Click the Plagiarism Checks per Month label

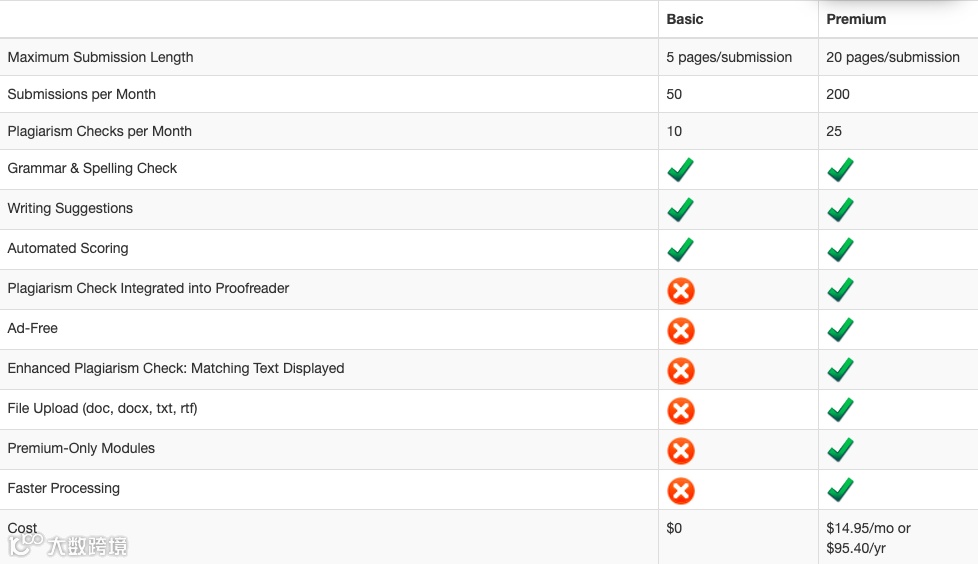[99, 131]
